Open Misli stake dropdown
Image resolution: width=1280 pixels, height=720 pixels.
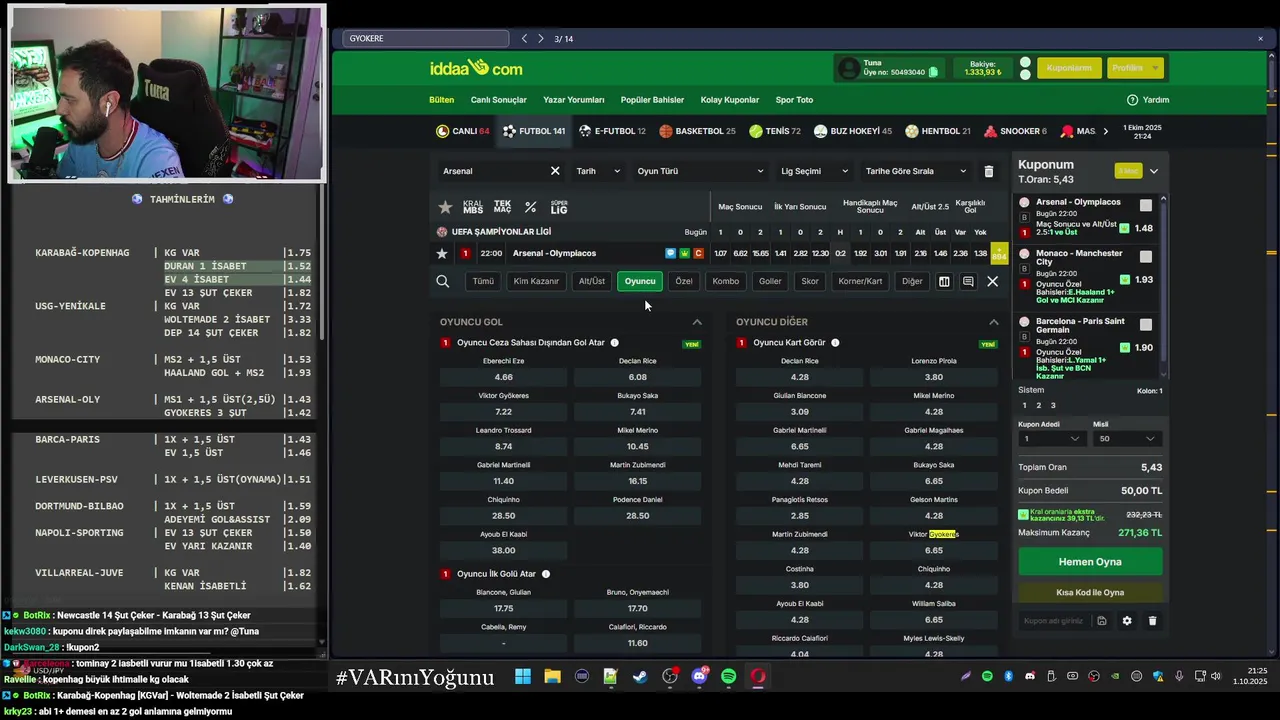click(x=1127, y=439)
